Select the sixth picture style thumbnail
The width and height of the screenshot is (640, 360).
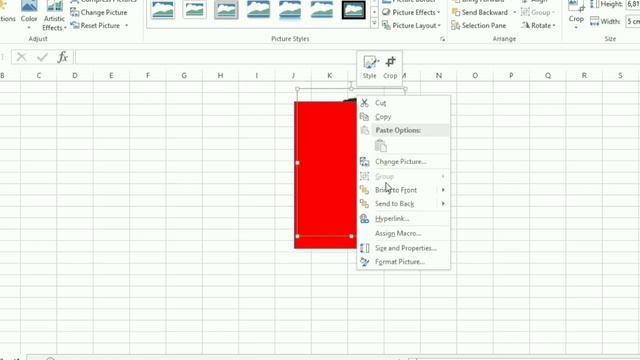coord(322,9)
